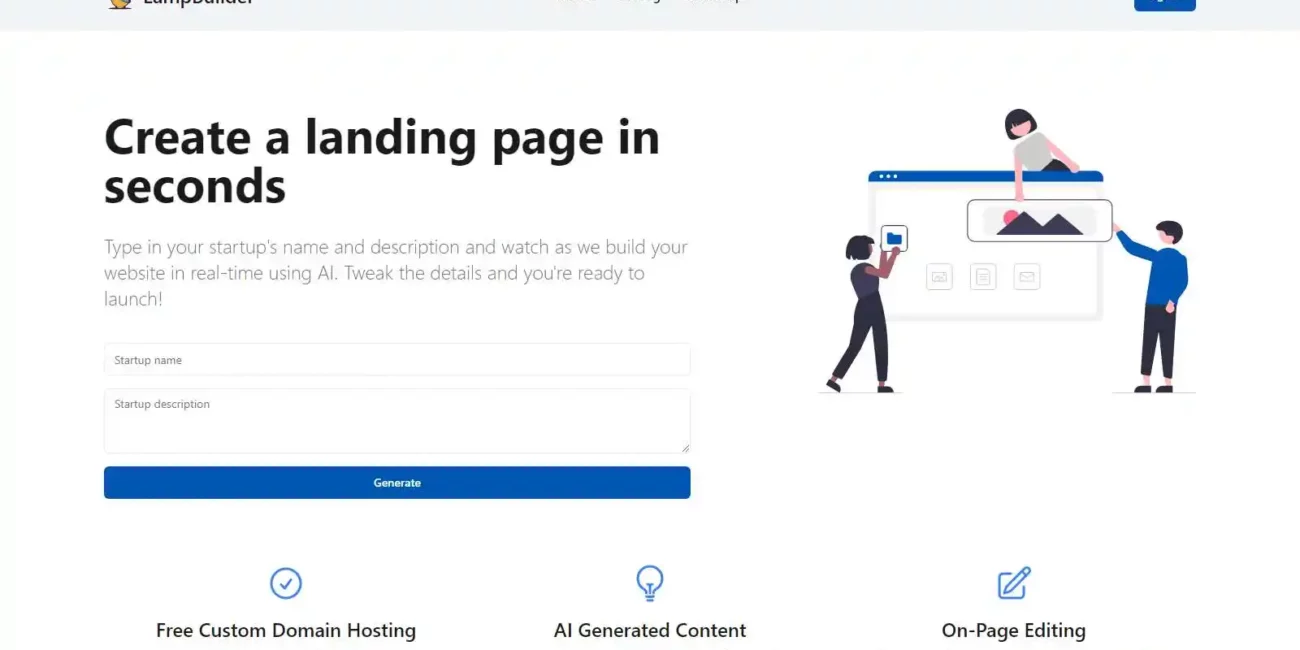Image resolution: width=1300 pixels, height=650 pixels.
Task: Select the Free Custom Domain Hosting heading
Action: tap(286, 630)
